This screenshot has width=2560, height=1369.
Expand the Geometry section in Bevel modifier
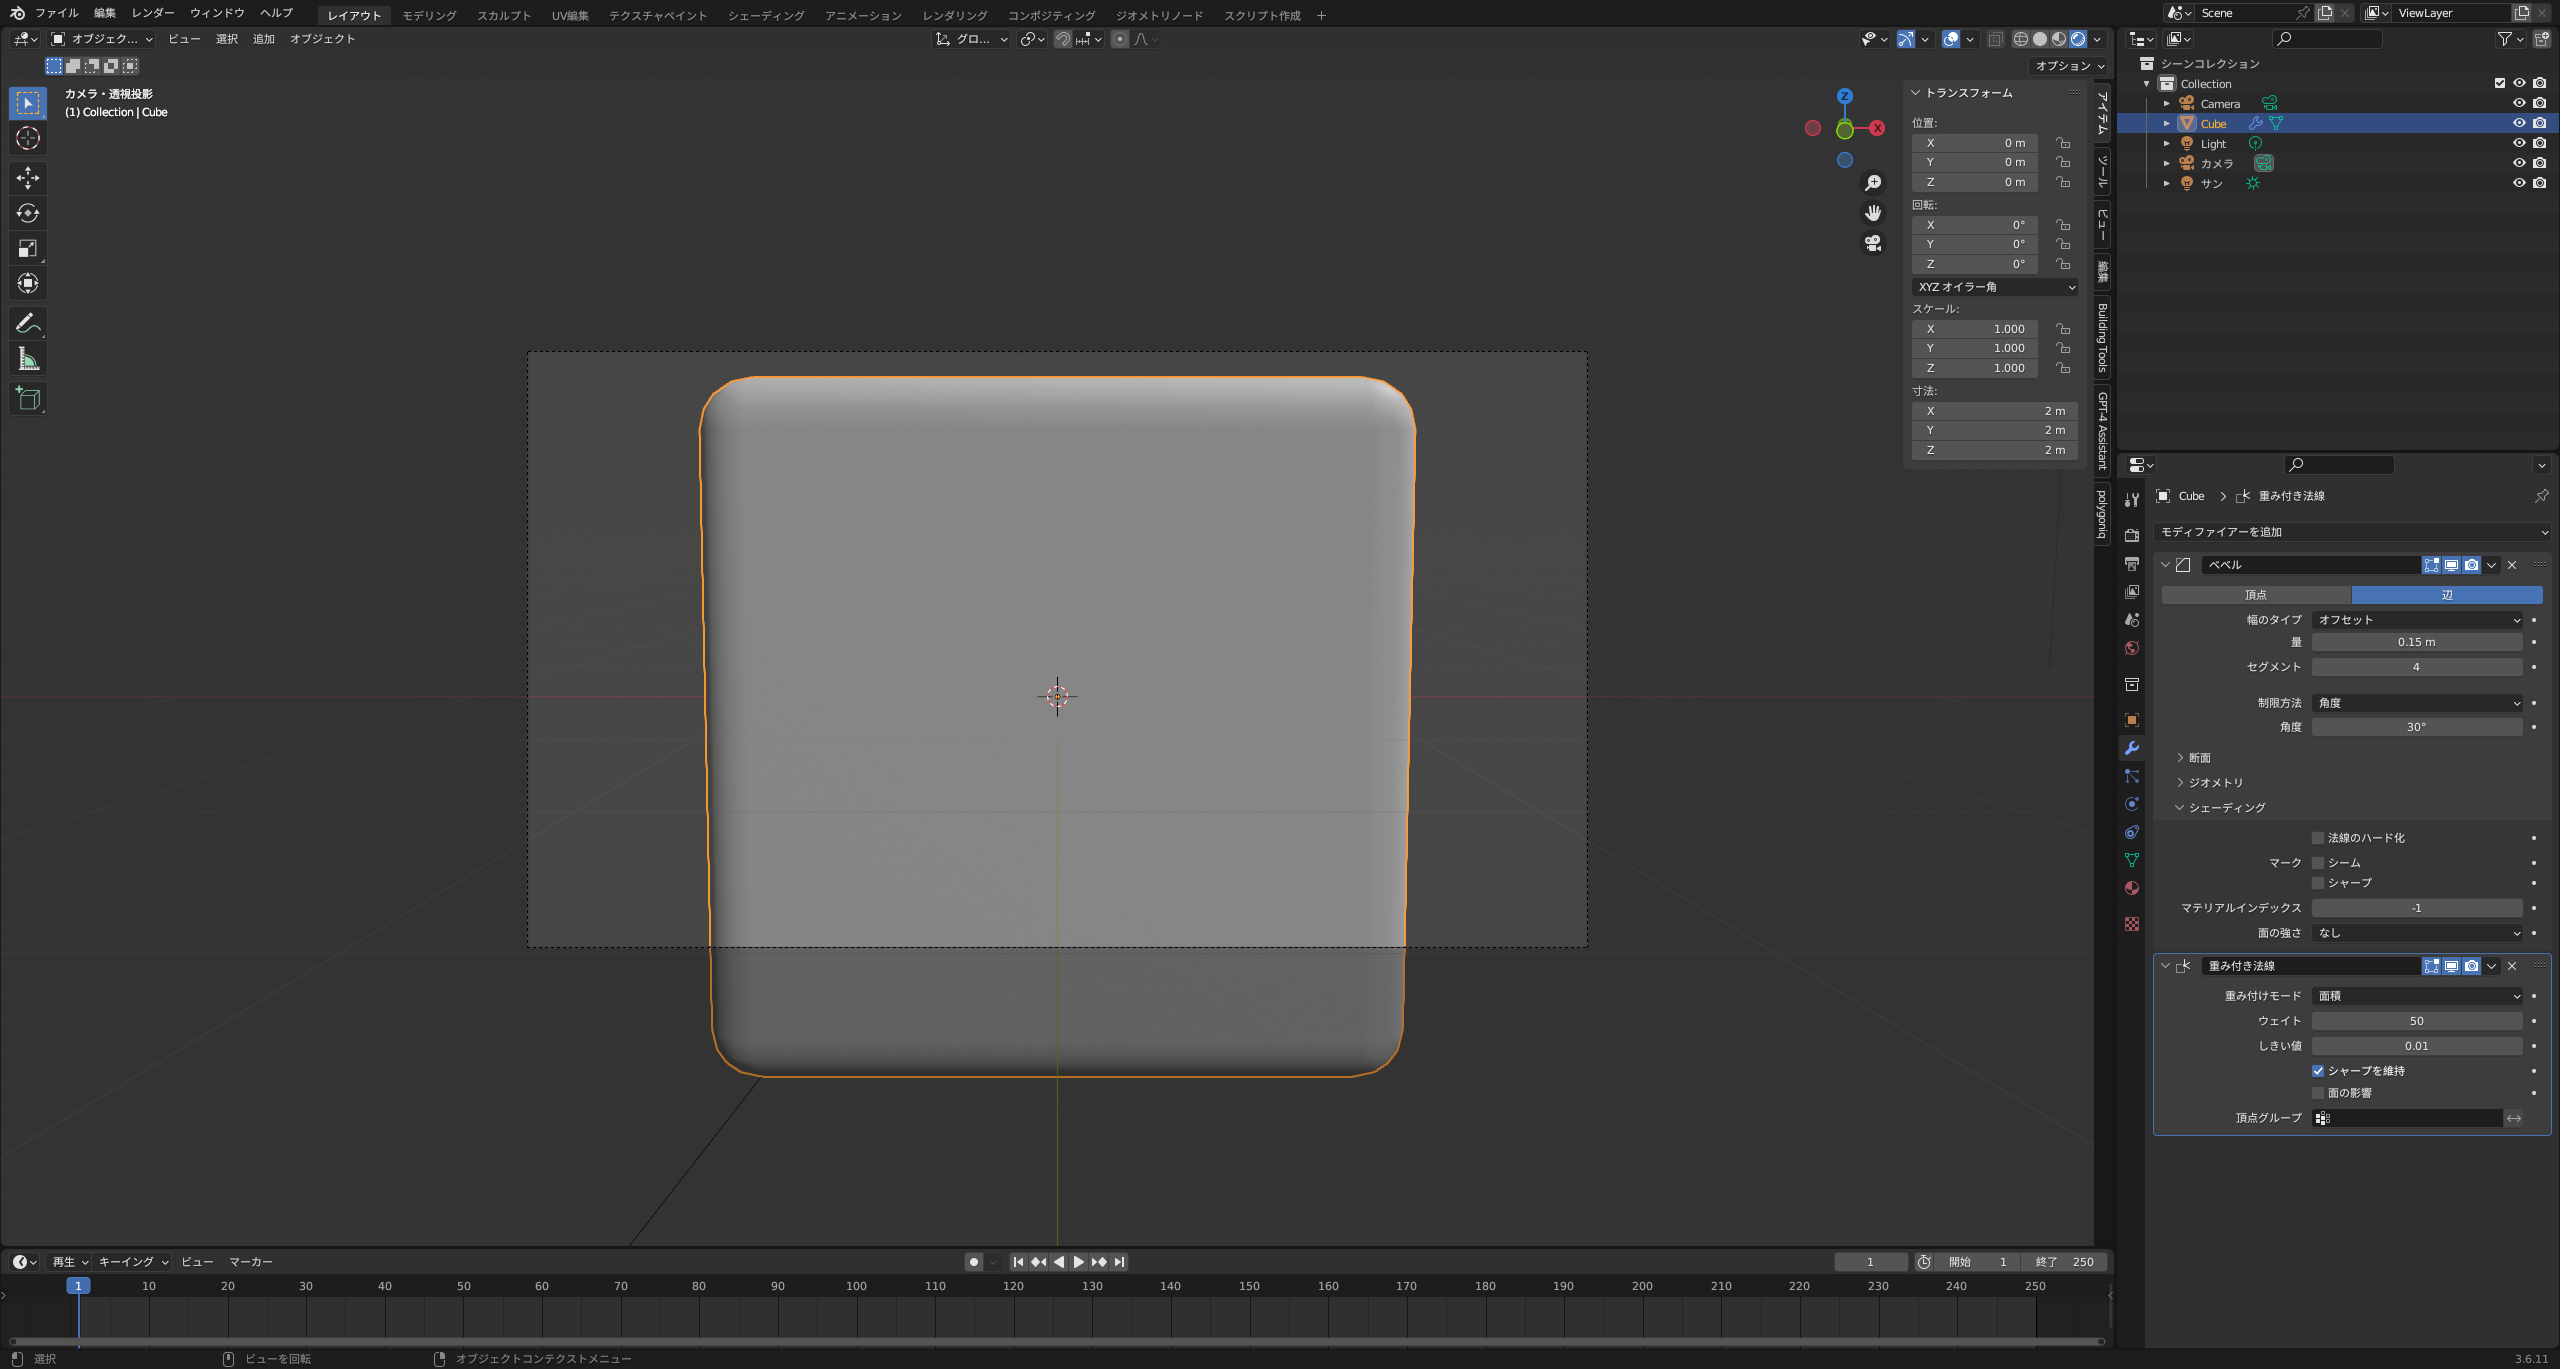pyautogui.click(x=2210, y=783)
